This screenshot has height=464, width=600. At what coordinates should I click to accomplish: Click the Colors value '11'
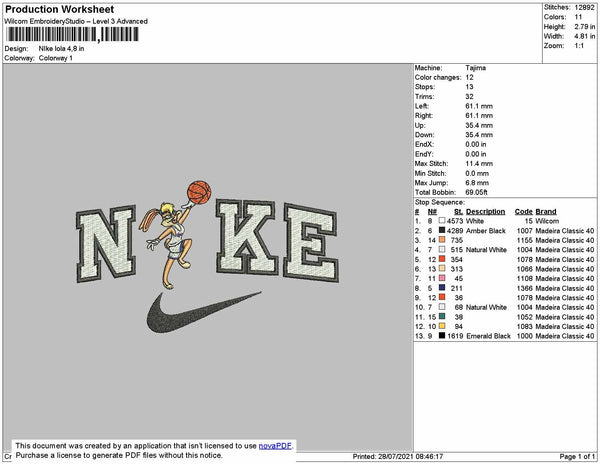[578, 17]
